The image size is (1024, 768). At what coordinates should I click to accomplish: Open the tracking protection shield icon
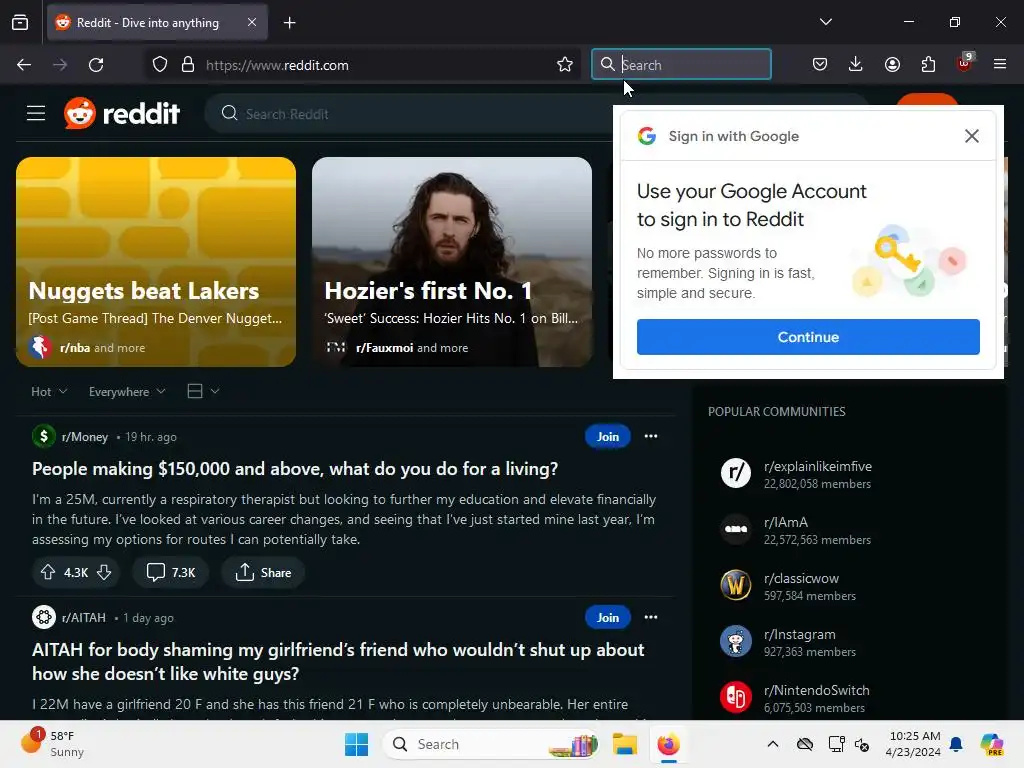tap(160, 65)
